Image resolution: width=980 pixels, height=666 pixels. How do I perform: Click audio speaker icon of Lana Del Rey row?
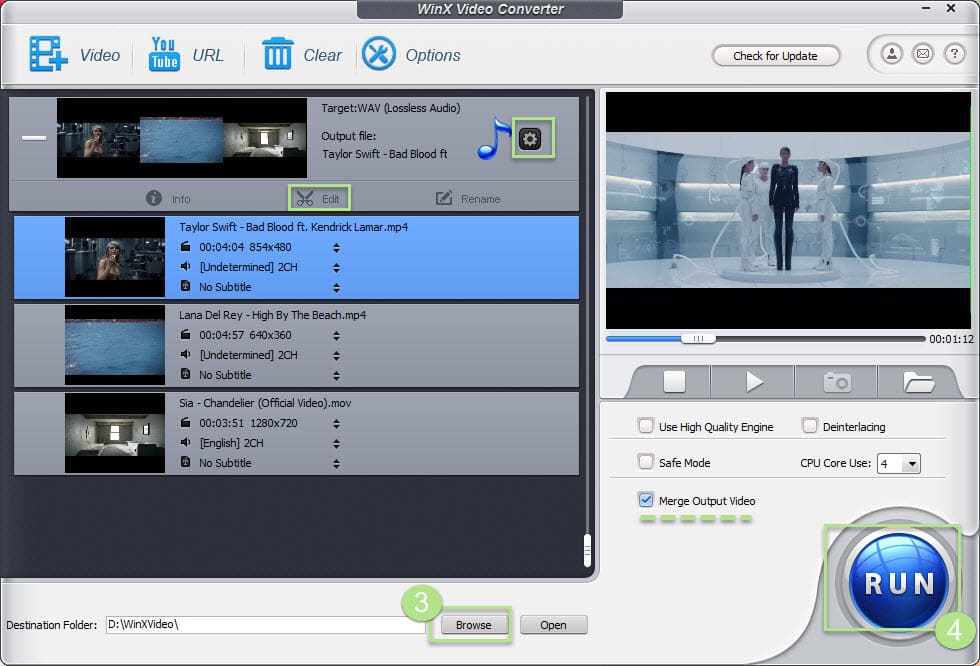[186, 355]
